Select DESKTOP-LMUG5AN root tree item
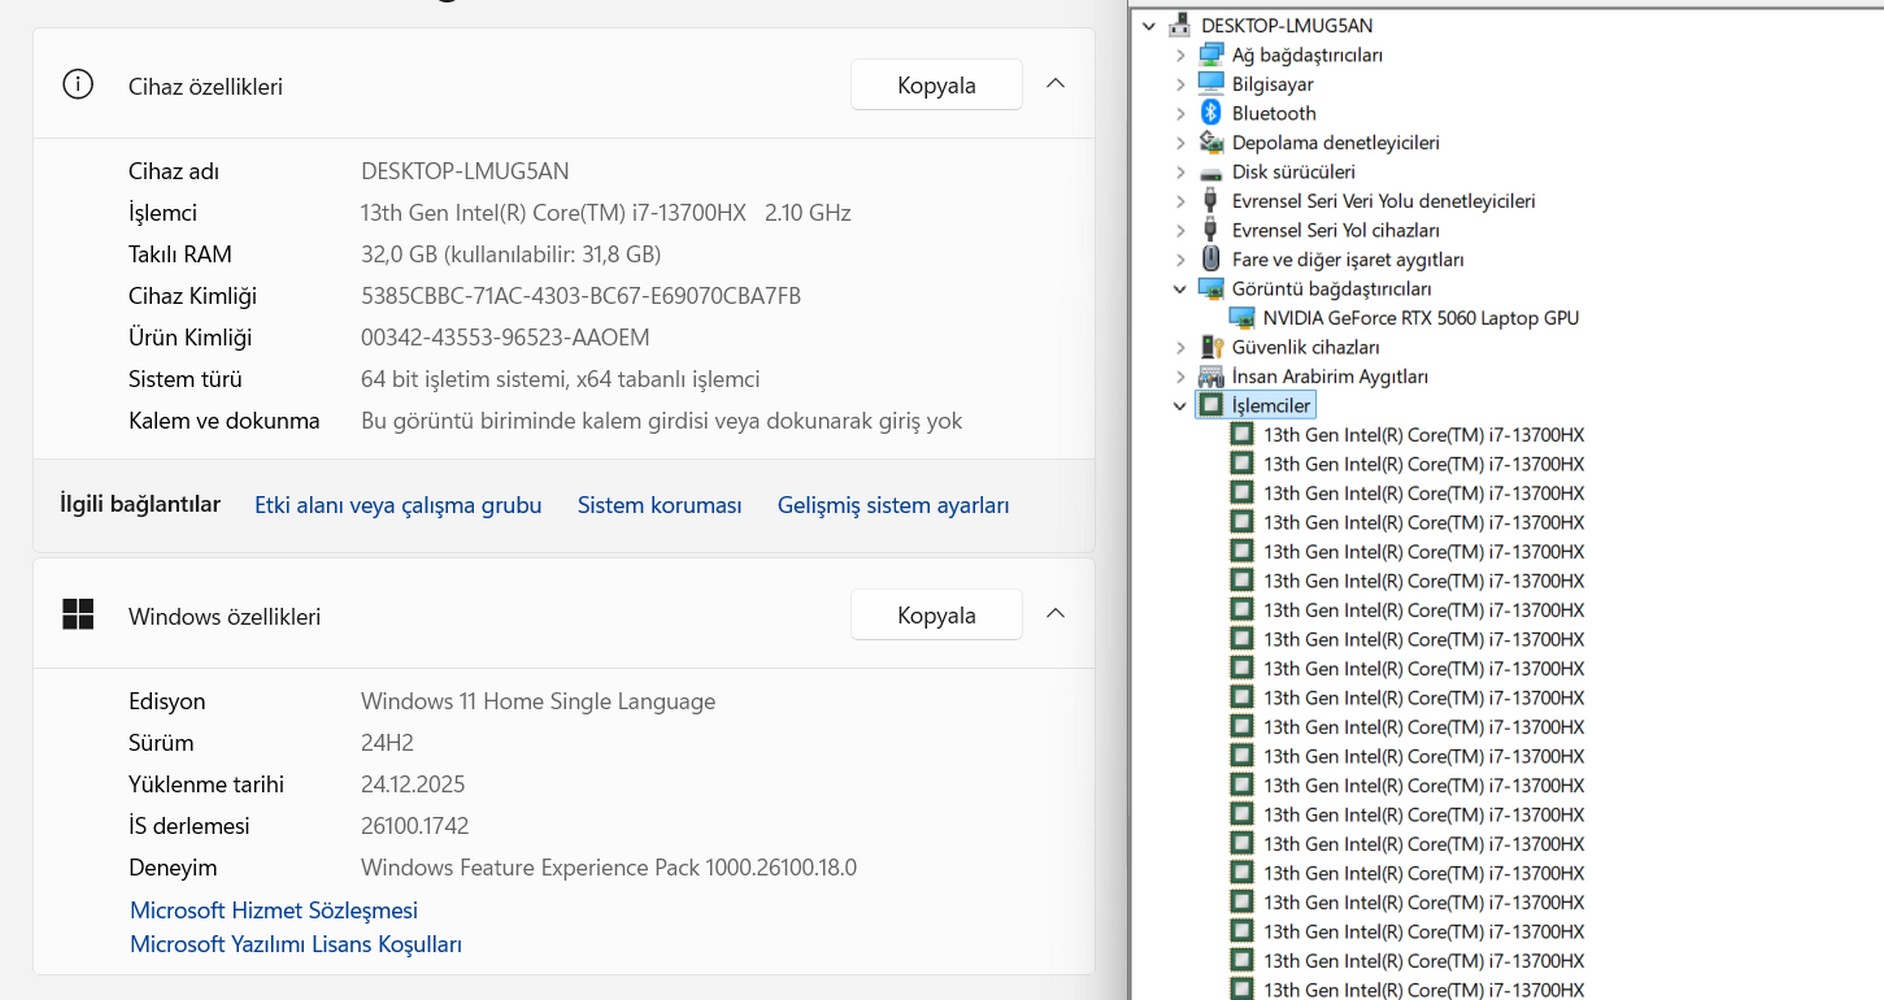Viewport: 1884px width, 1000px height. pos(1286,26)
